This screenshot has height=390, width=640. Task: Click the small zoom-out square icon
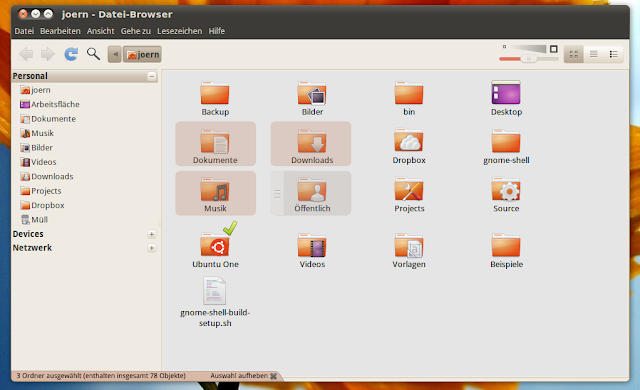pos(504,47)
